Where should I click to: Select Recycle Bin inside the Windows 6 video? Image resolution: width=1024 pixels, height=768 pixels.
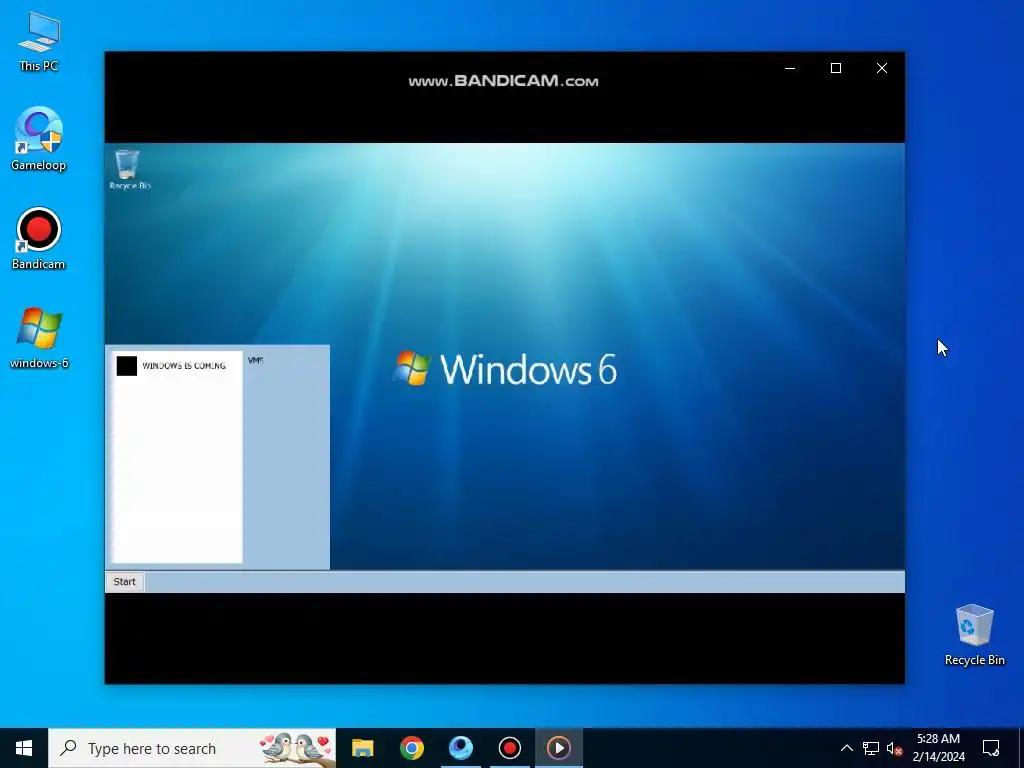click(x=129, y=169)
